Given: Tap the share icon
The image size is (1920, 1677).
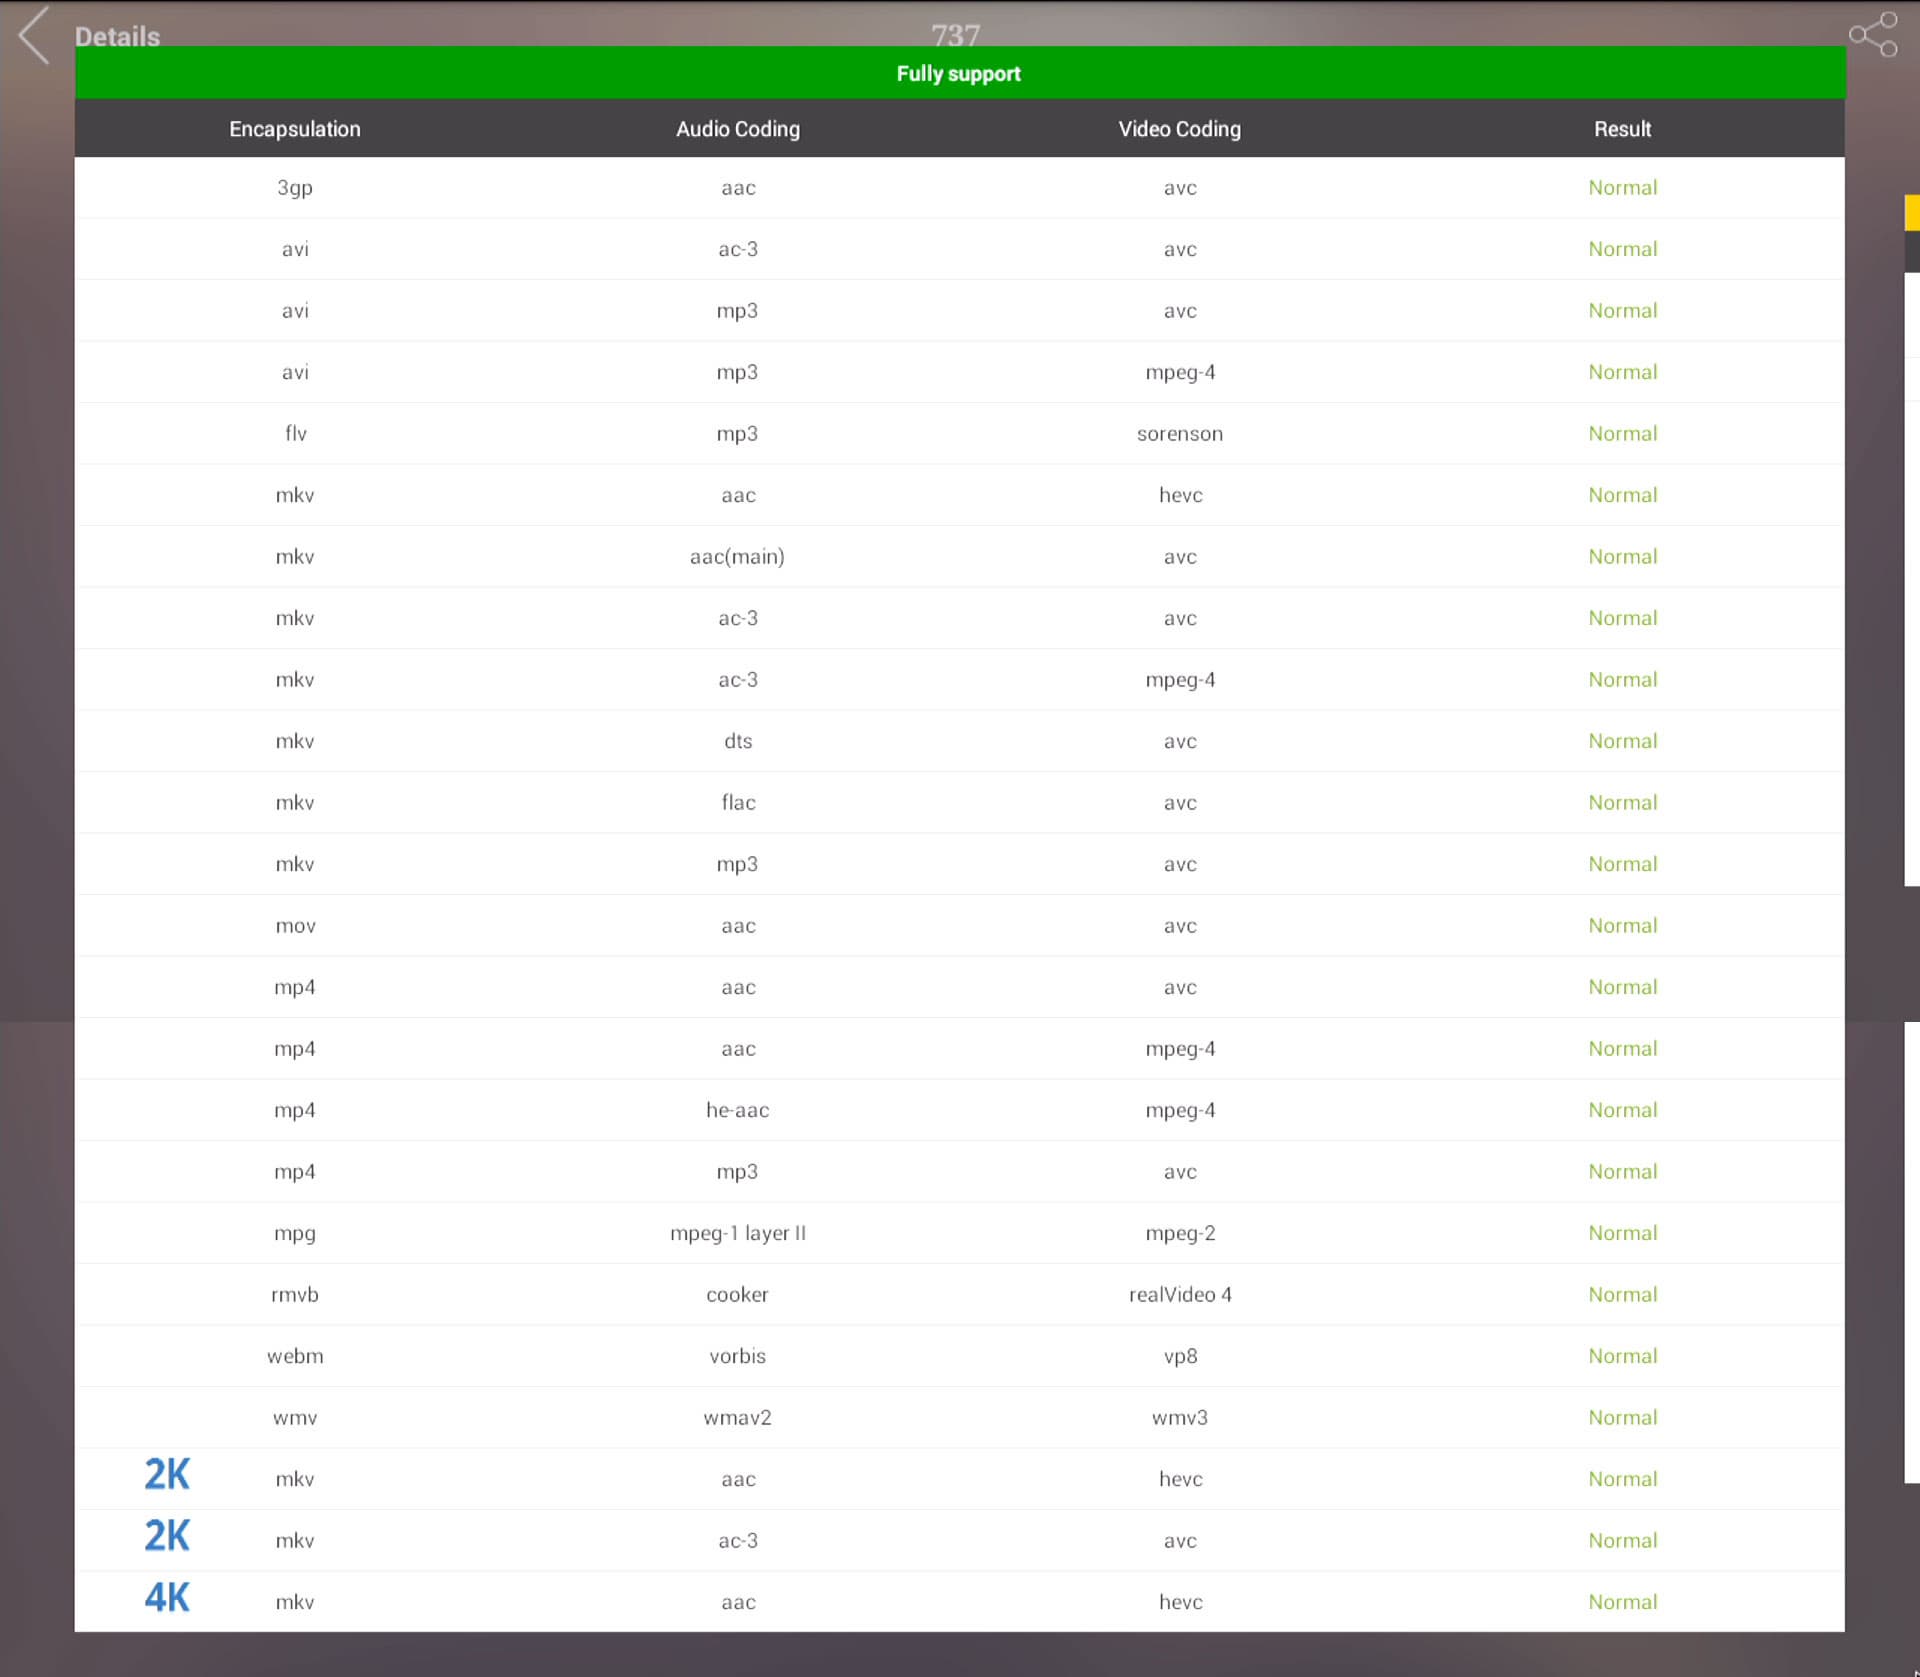Looking at the screenshot, I should 1872,35.
